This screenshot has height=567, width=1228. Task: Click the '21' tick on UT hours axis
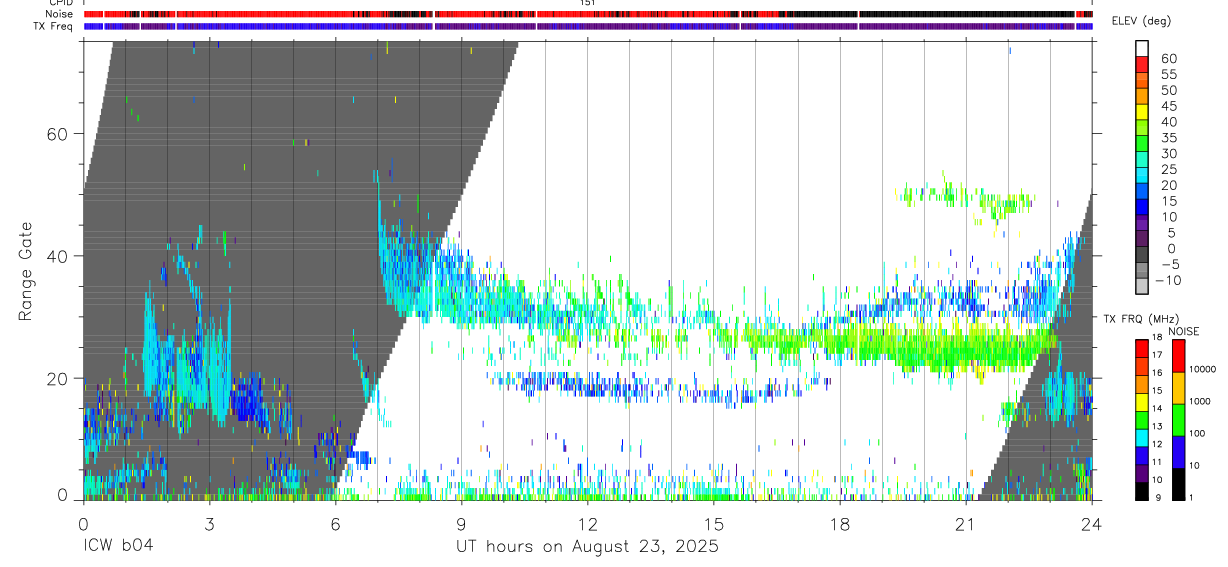click(x=965, y=523)
